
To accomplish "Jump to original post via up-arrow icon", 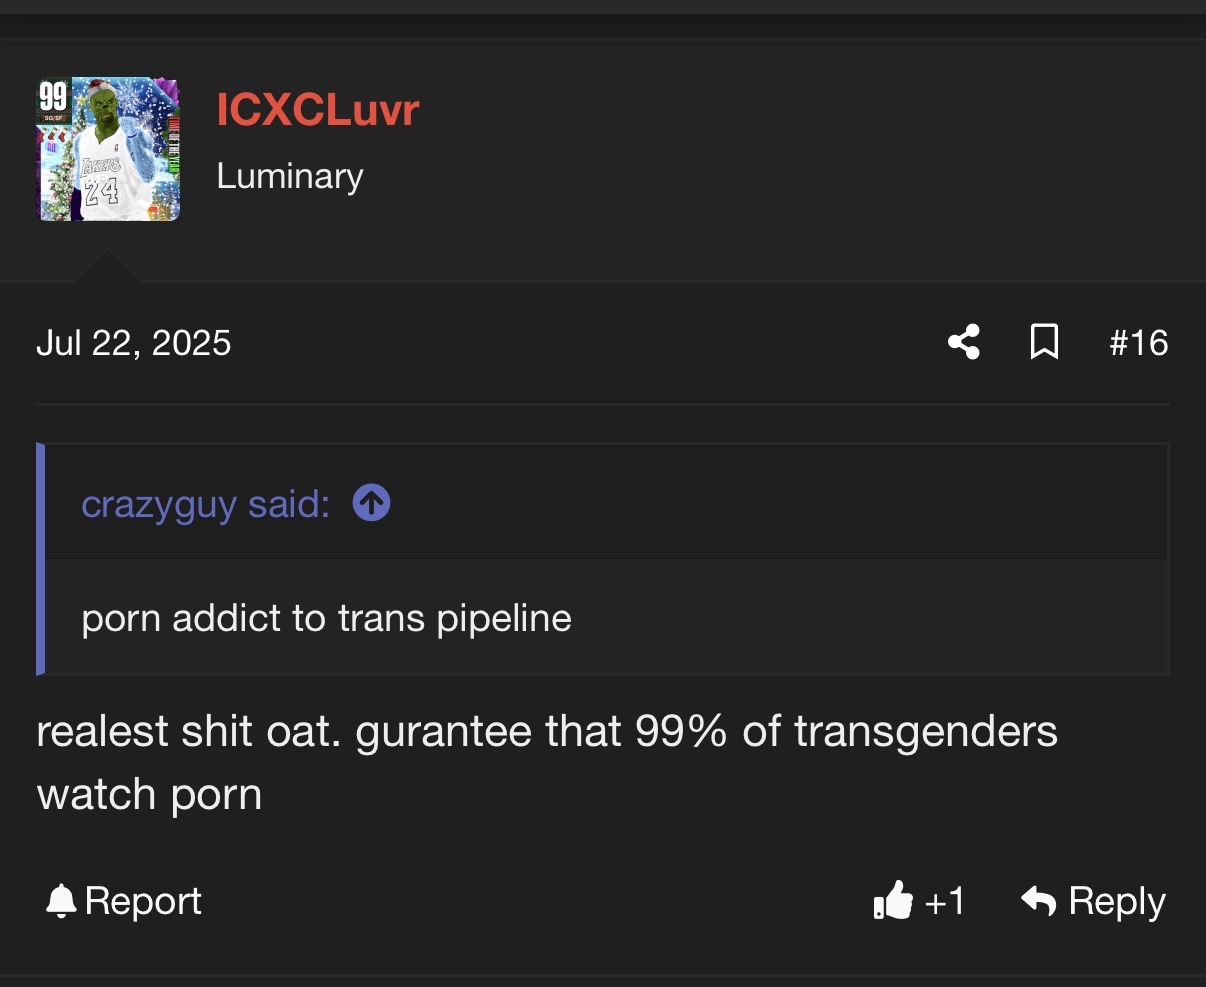I will coord(371,504).
